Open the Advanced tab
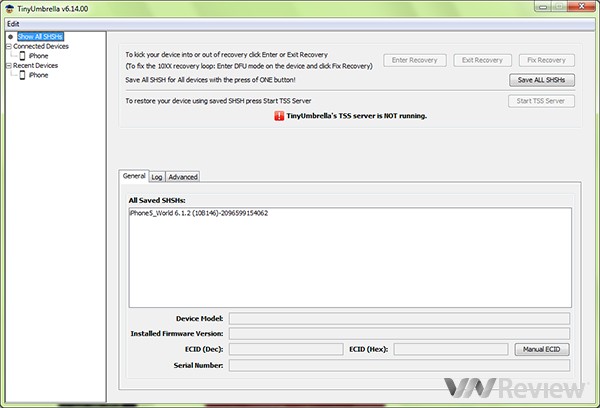 click(x=183, y=177)
